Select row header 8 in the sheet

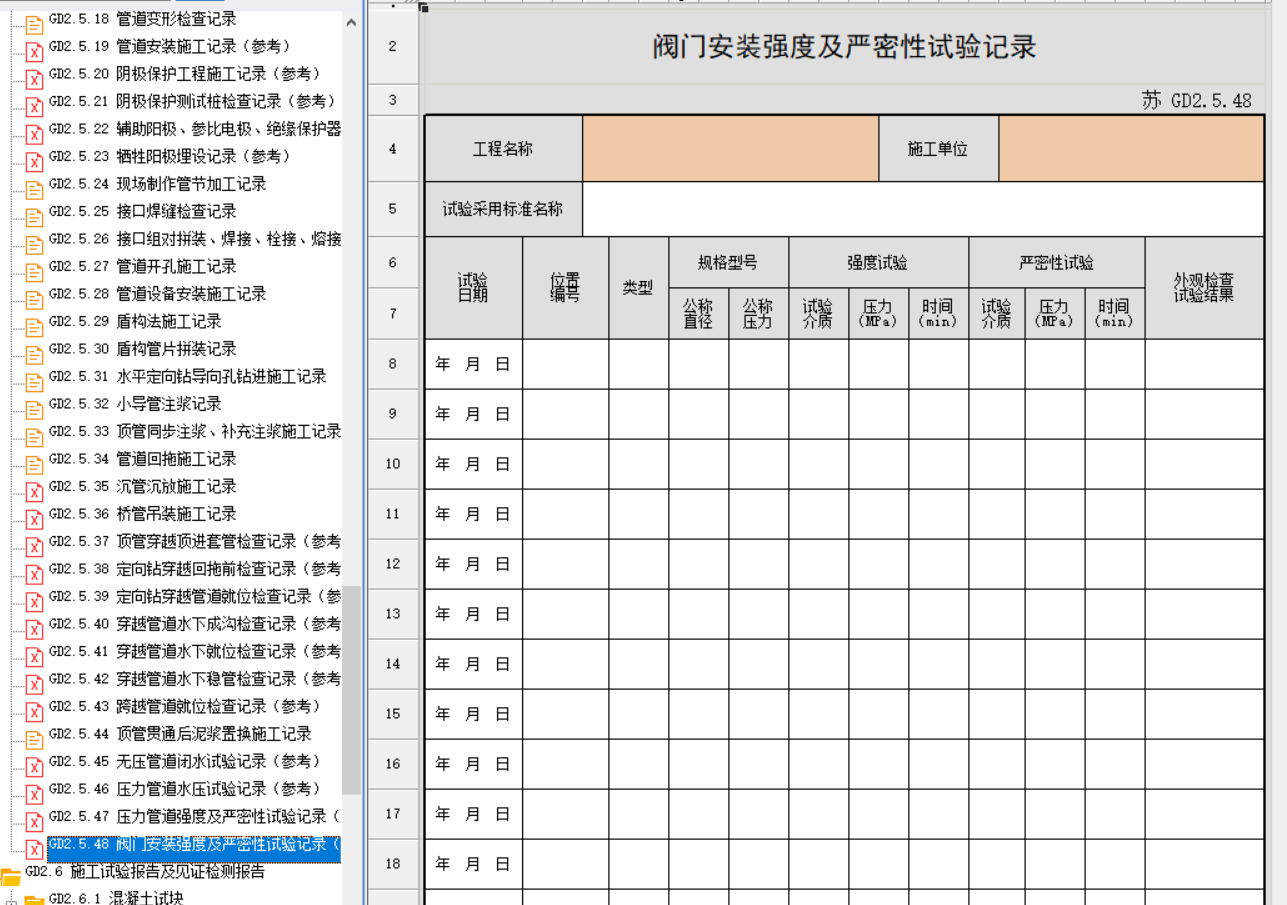point(393,364)
